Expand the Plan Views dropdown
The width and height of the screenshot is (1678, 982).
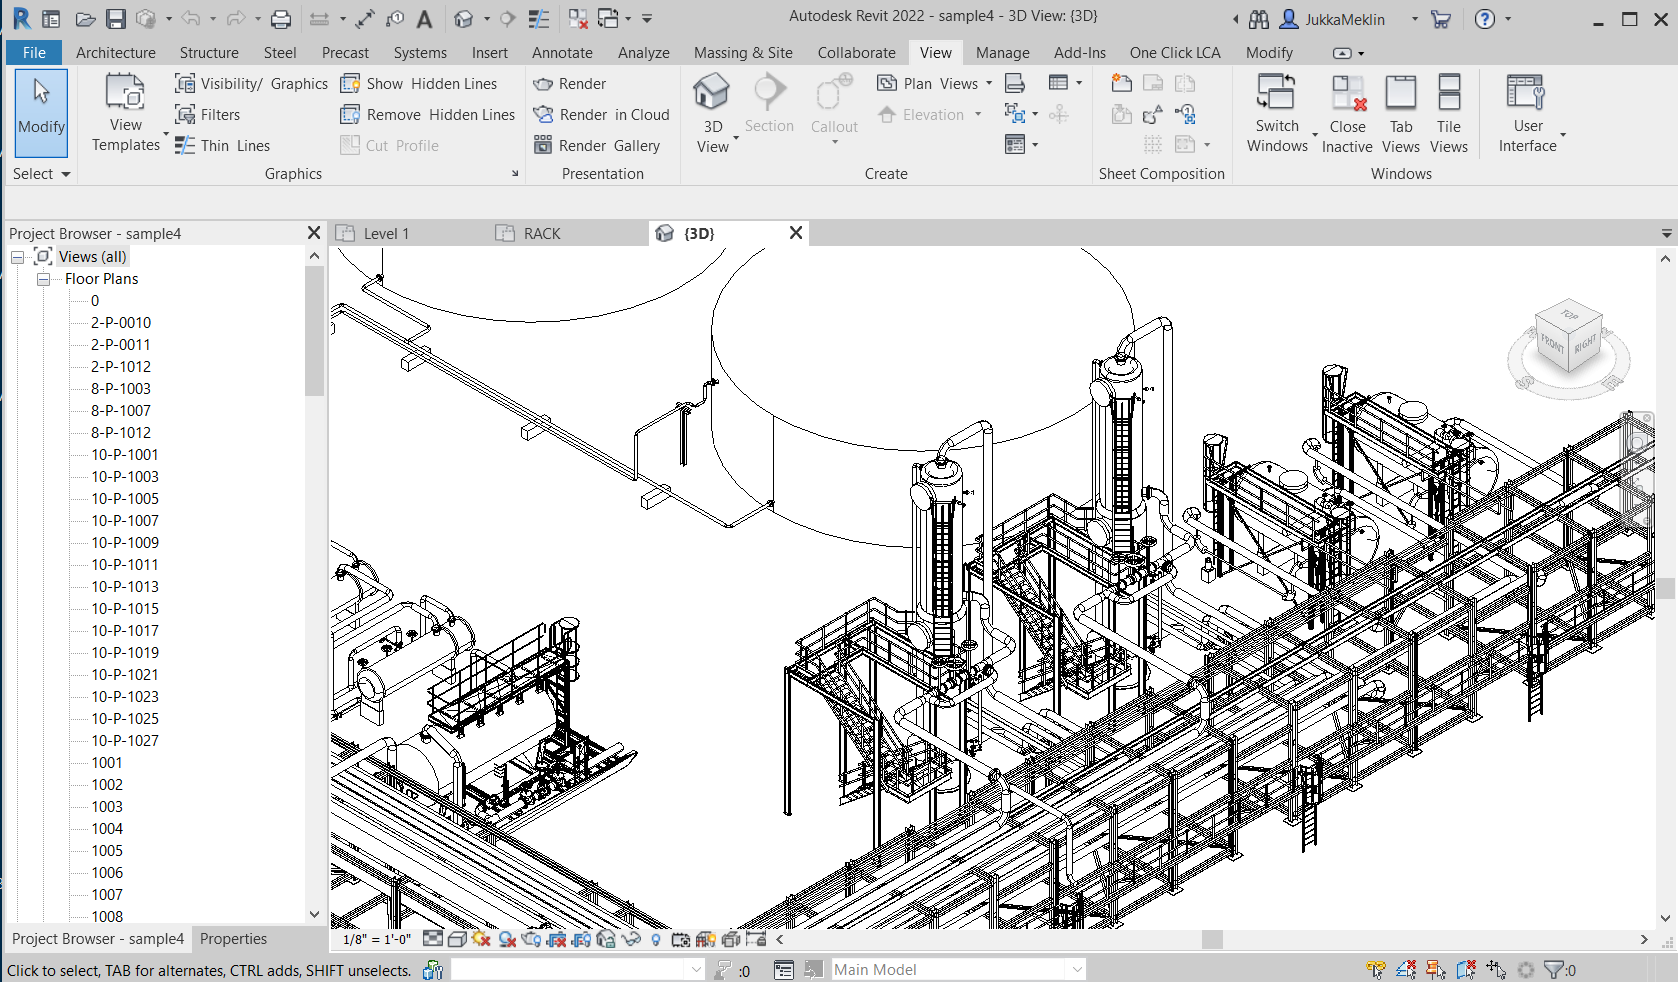pos(988,84)
